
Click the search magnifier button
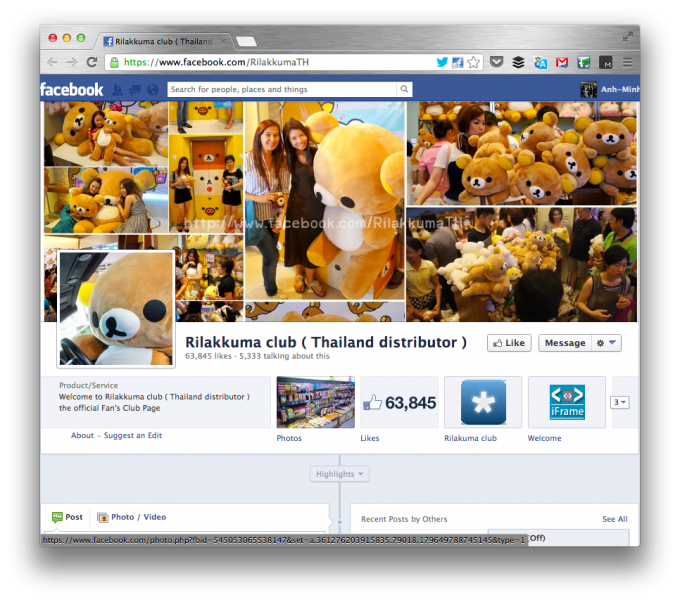[404, 89]
